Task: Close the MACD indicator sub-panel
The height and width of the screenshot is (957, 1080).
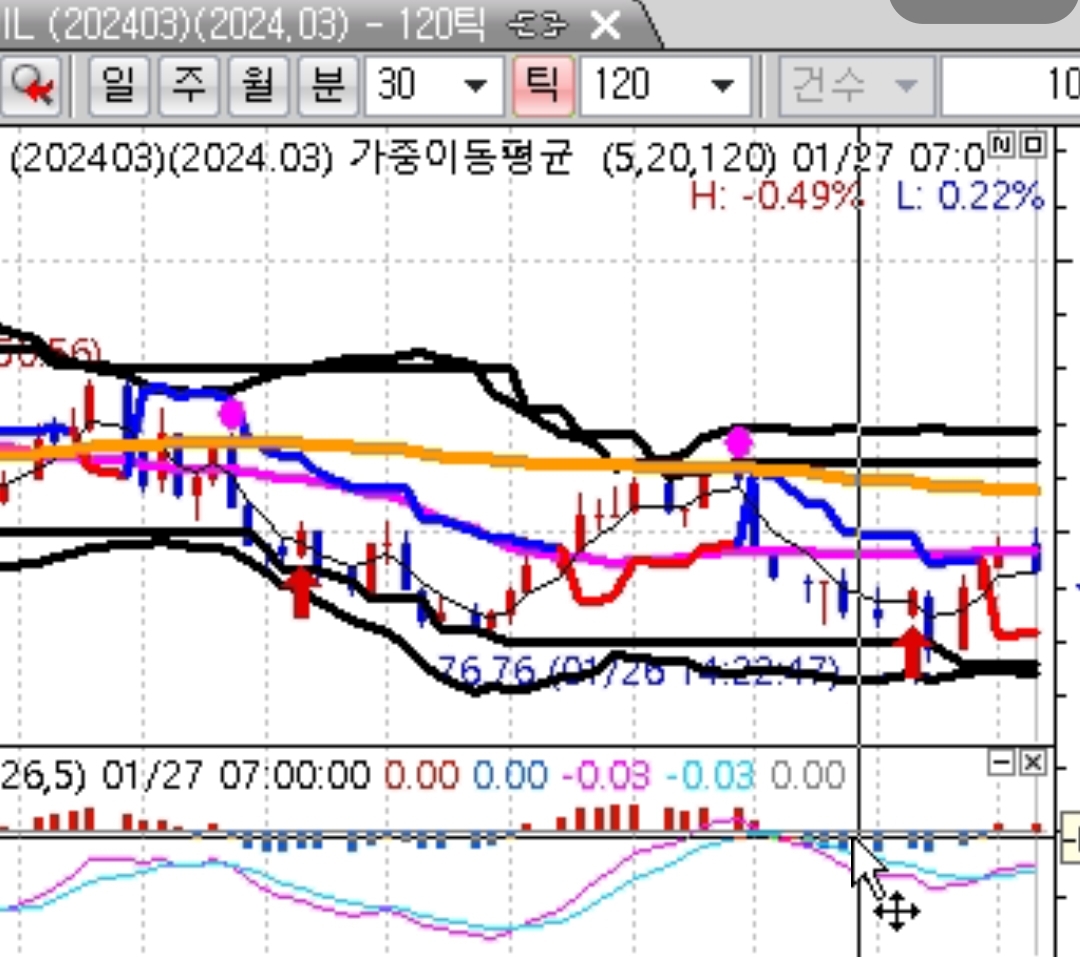Action: [1033, 764]
